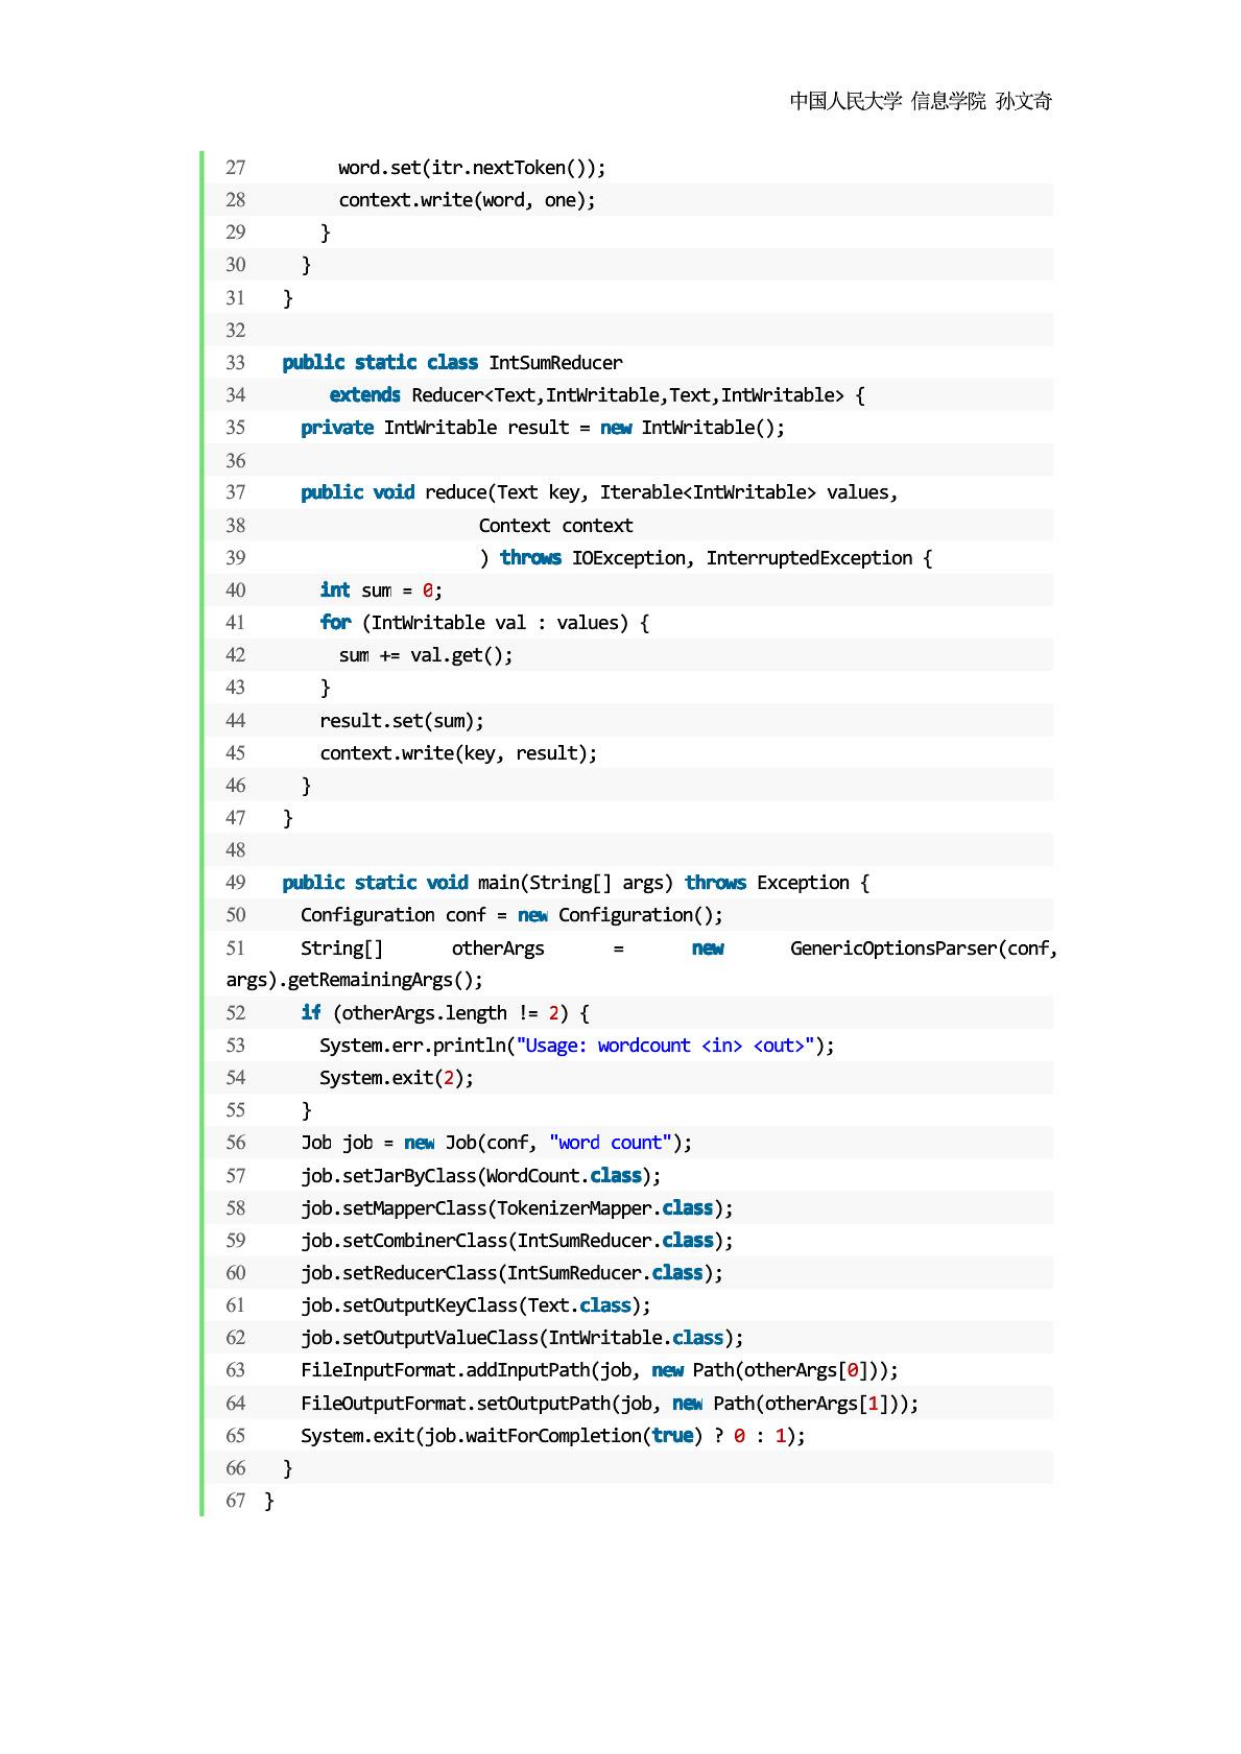1241x1754 pixels.
Task: Click the text GenericOptionsParser(conf,
Action: click(x=923, y=949)
